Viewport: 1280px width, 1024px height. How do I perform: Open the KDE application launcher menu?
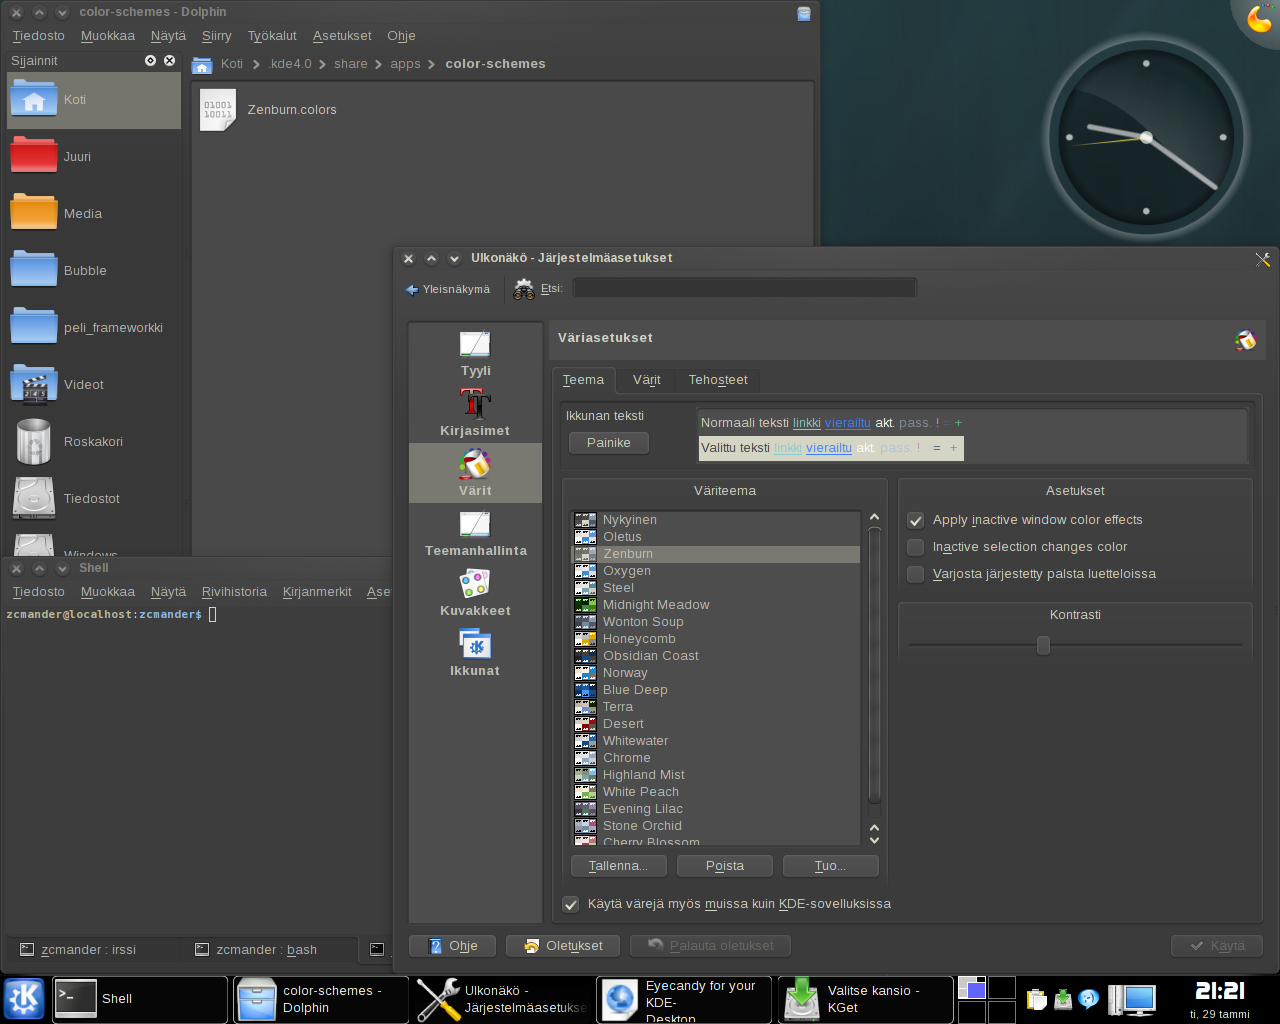point(24,999)
